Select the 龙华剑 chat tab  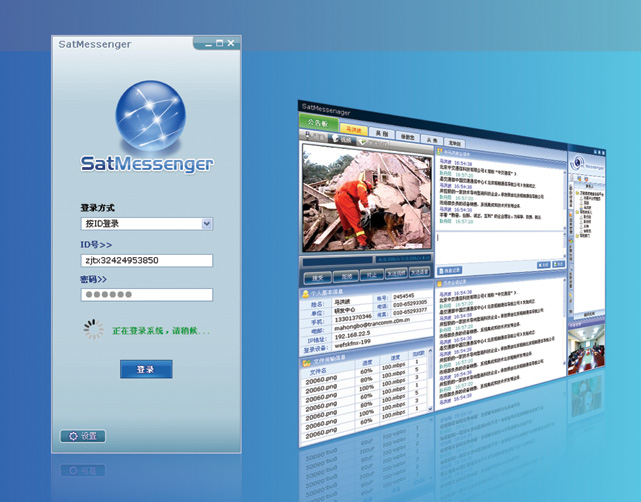(455, 143)
